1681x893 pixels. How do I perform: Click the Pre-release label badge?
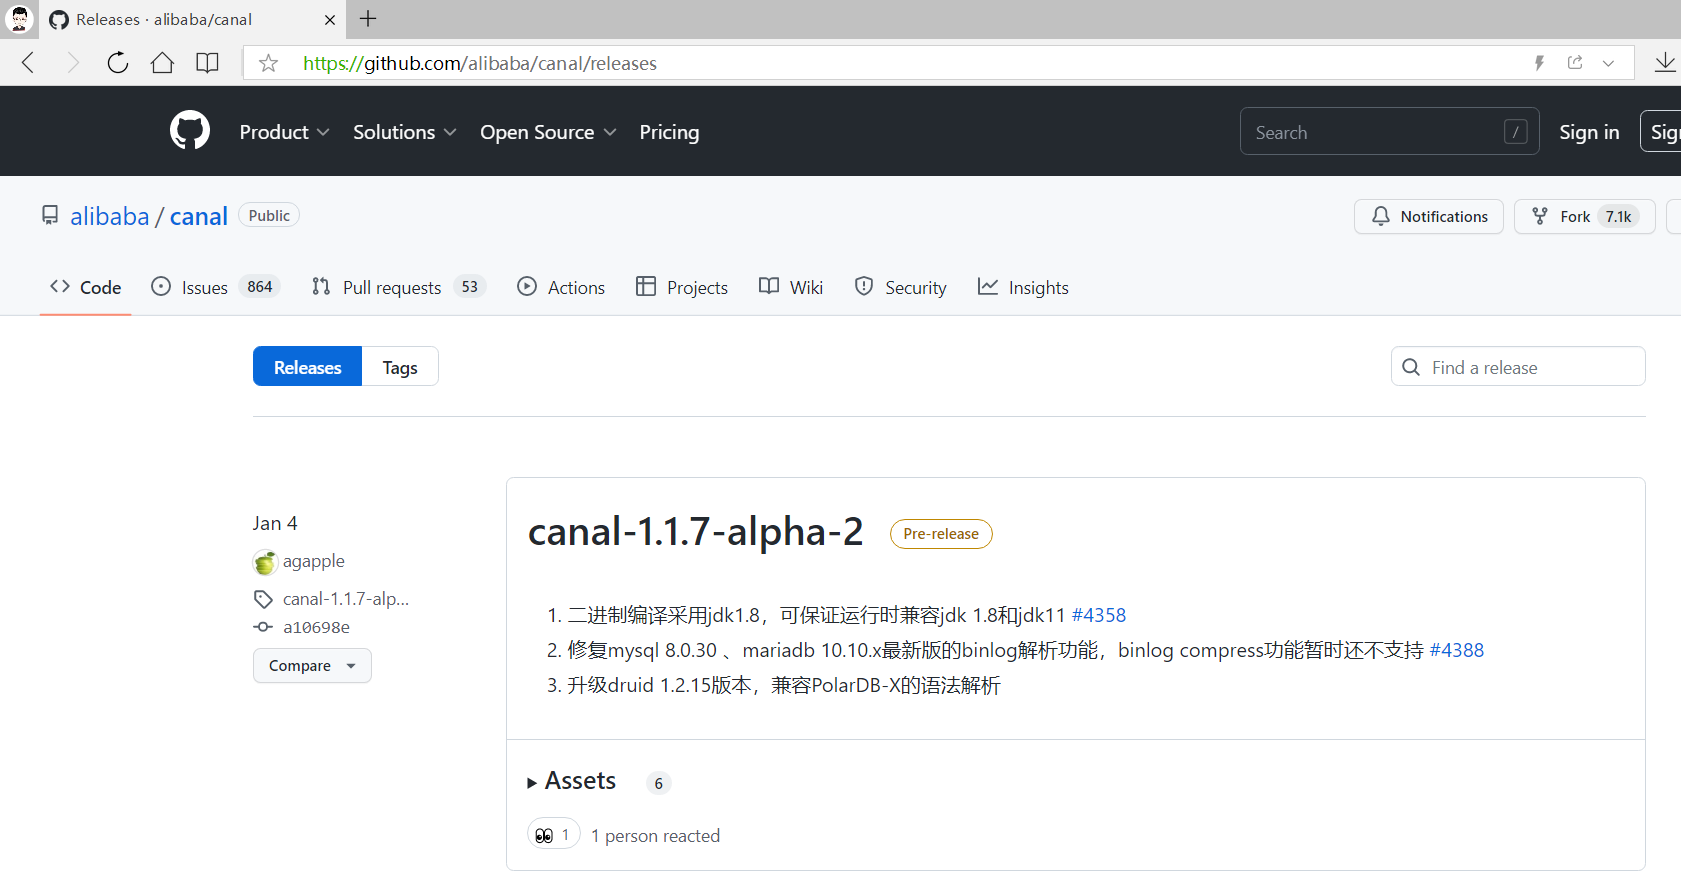click(x=941, y=534)
